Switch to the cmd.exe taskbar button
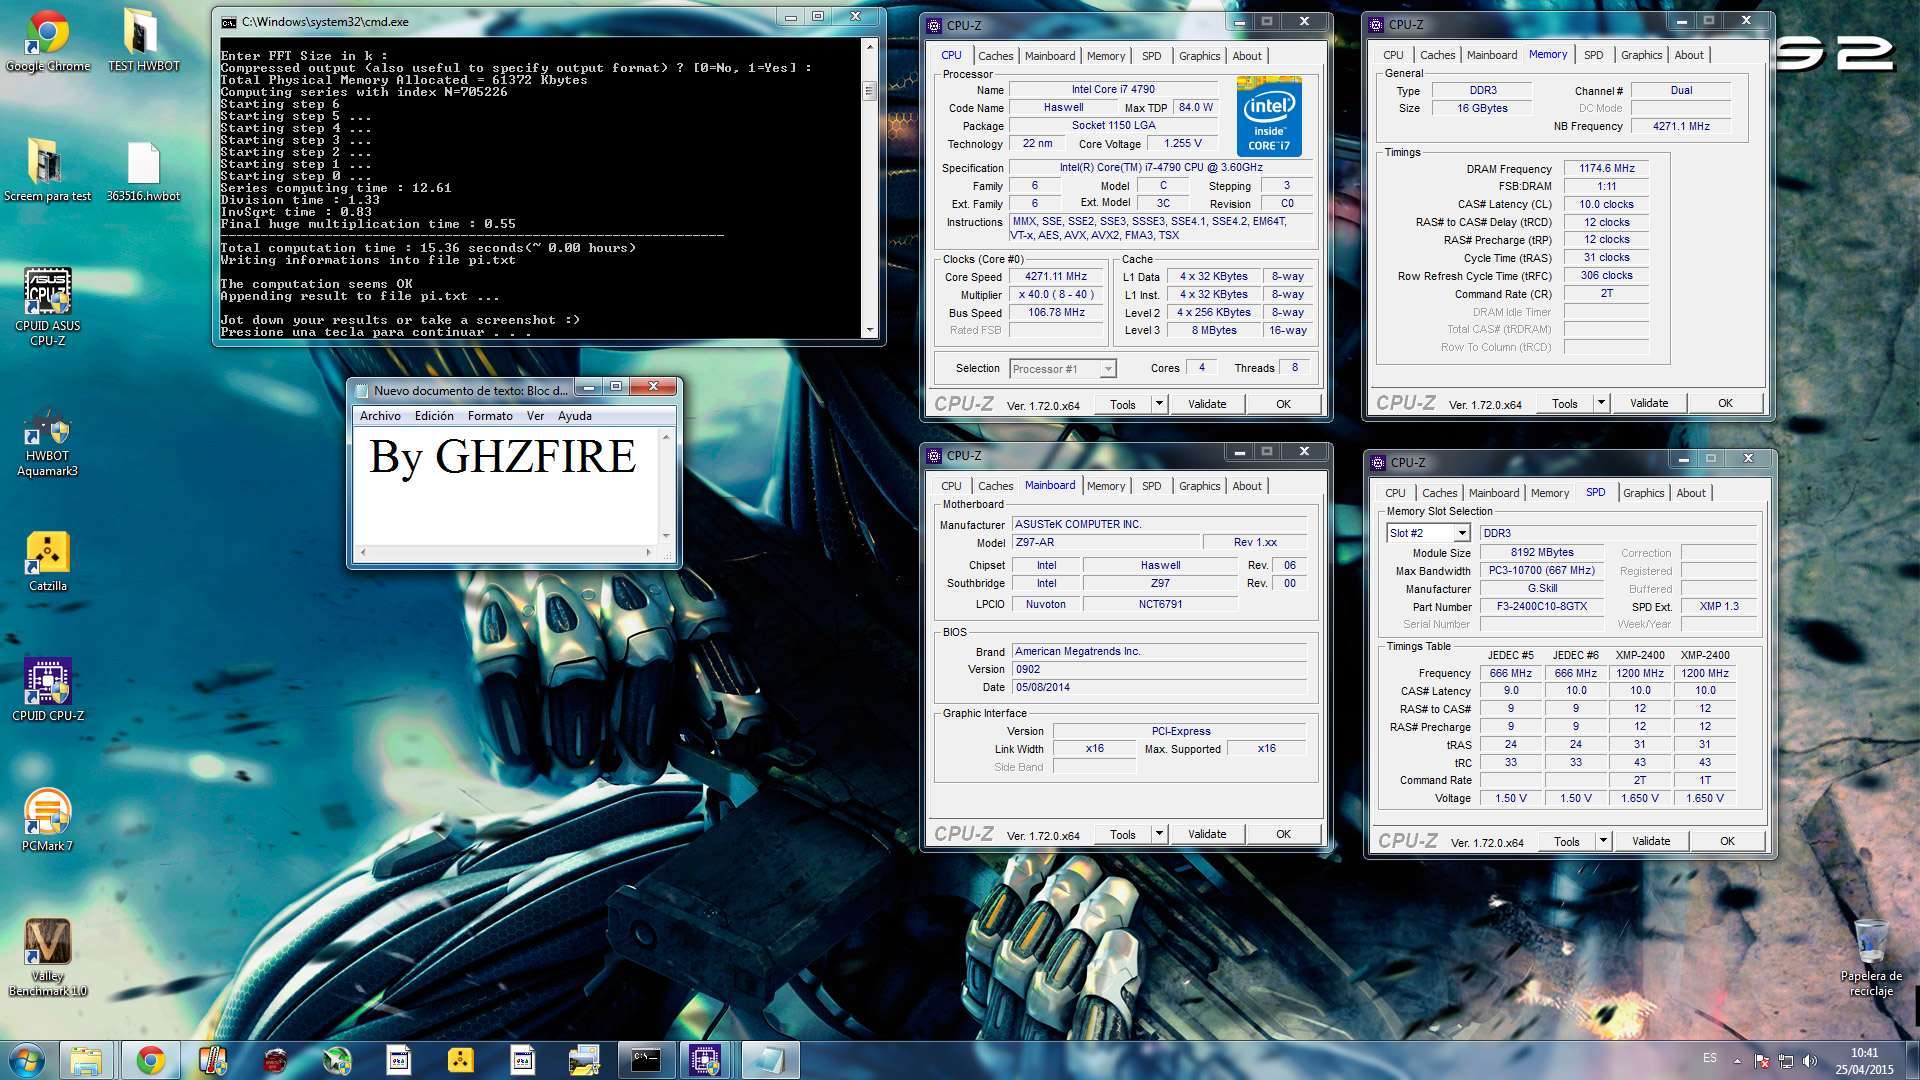This screenshot has width=1920, height=1080. click(x=645, y=1060)
